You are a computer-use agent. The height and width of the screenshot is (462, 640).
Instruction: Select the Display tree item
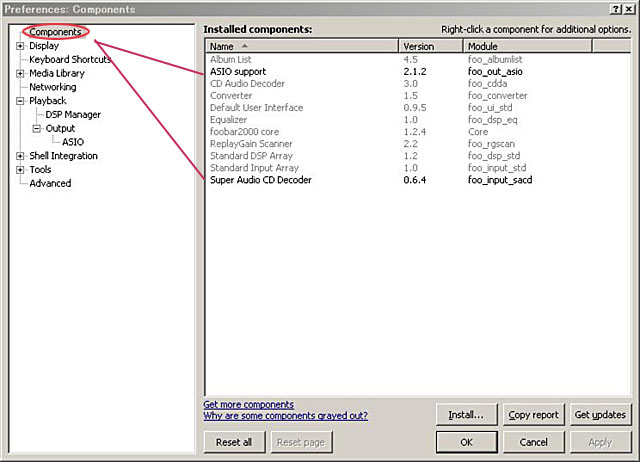click(x=44, y=46)
